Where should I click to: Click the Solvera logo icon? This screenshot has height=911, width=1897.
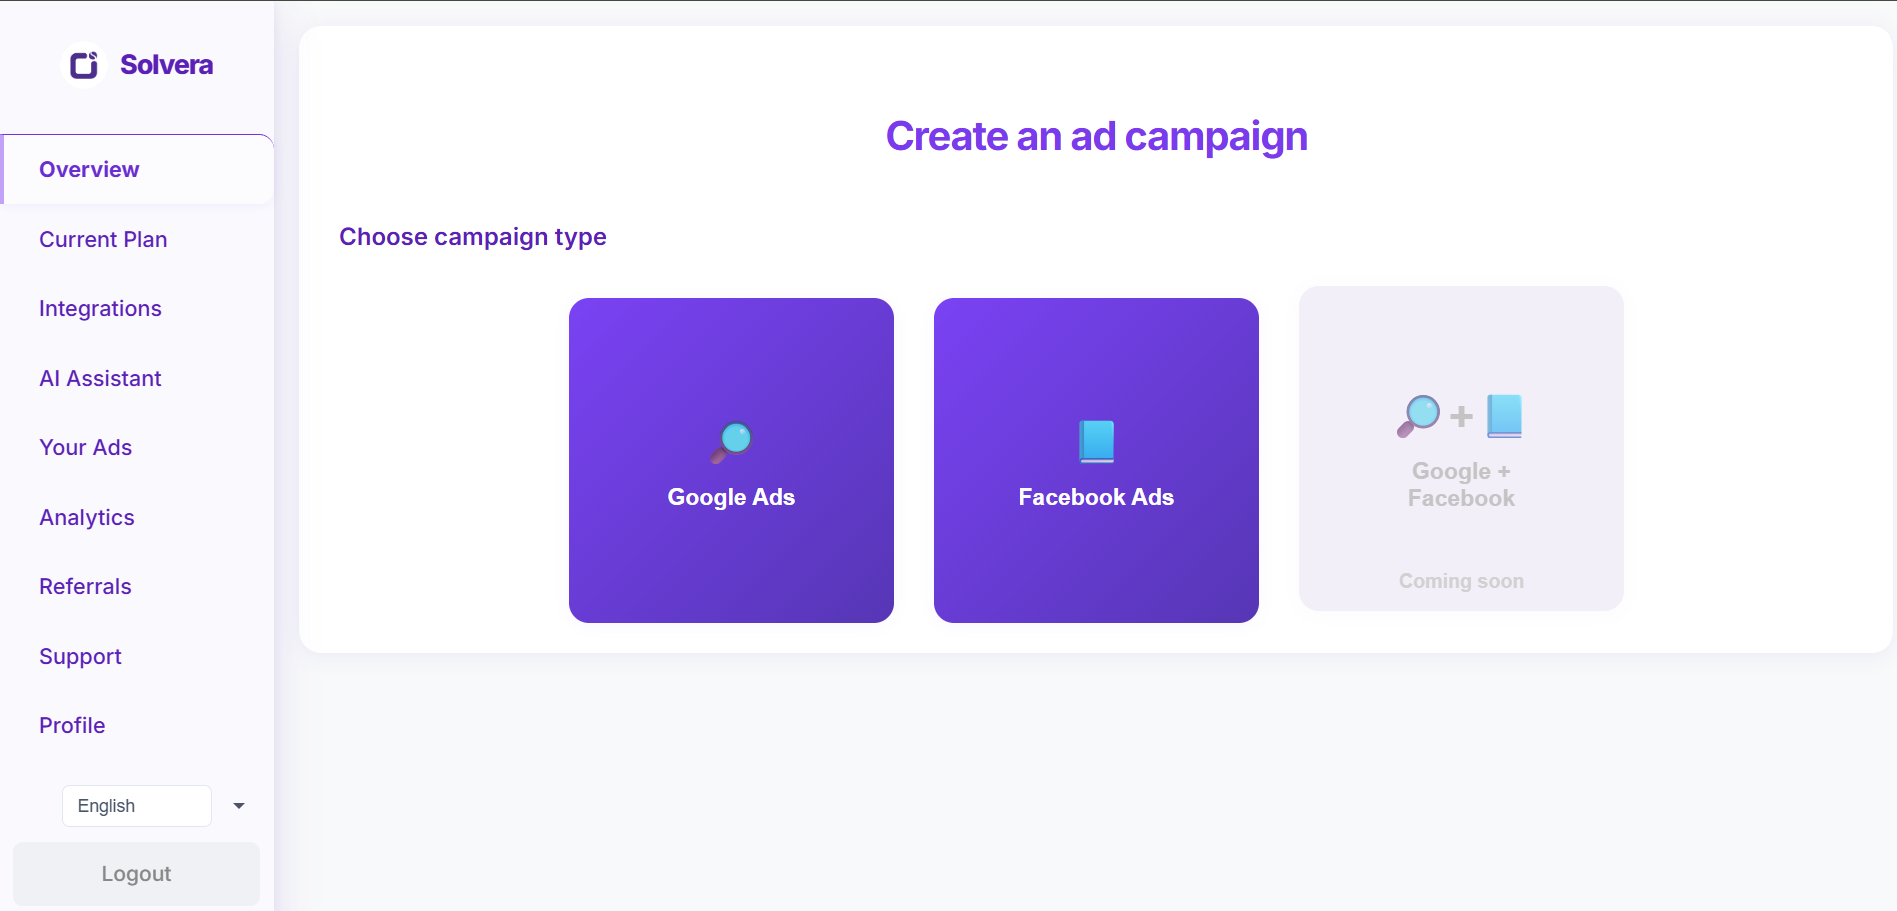click(84, 64)
